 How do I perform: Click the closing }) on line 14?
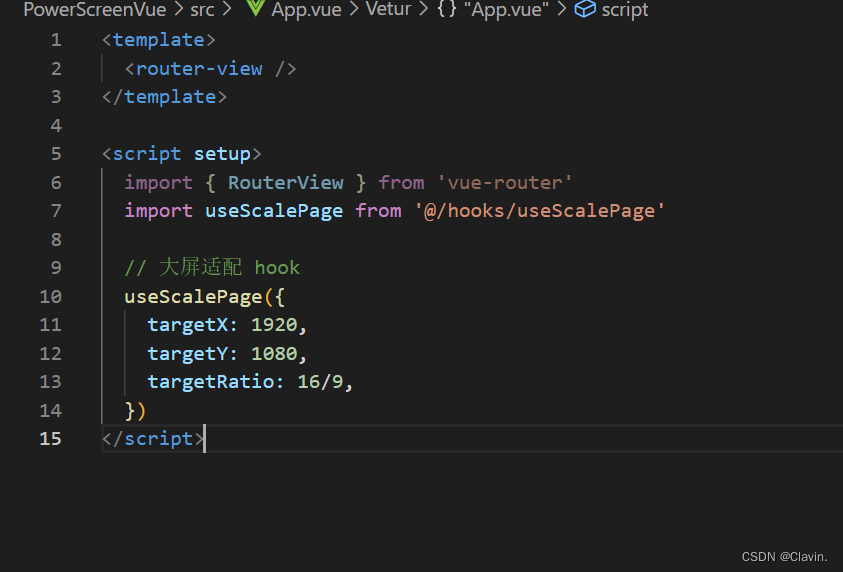tap(135, 411)
